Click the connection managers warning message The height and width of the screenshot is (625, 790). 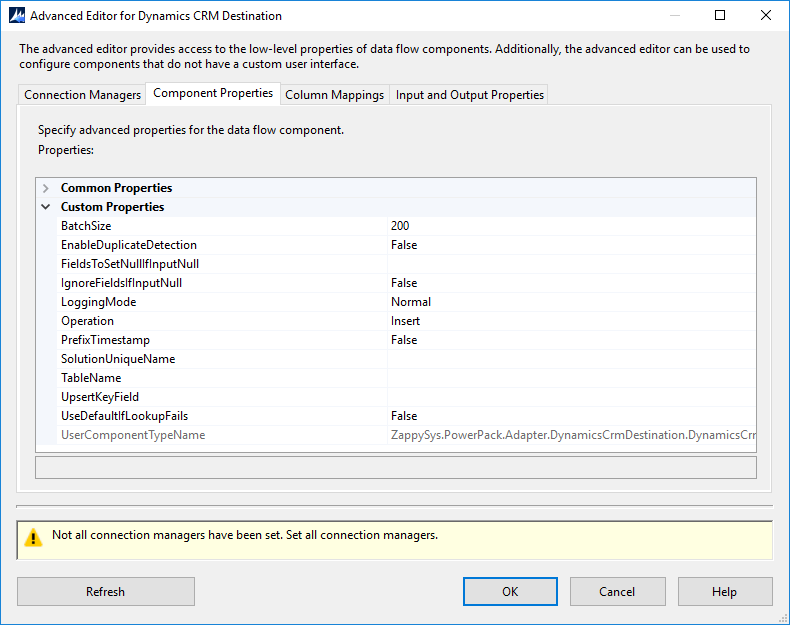coord(245,535)
